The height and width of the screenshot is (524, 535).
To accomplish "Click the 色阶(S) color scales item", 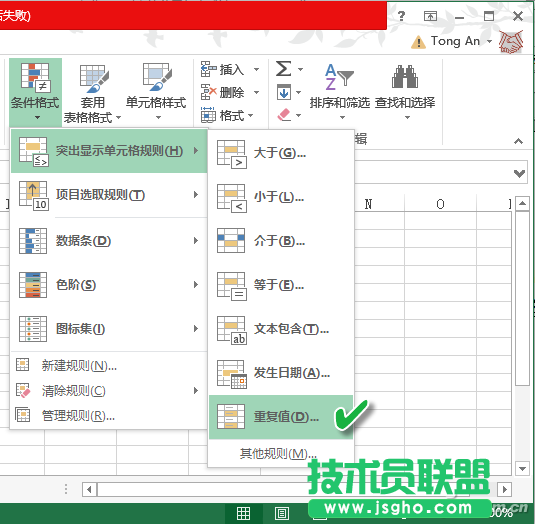I will coord(109,285).
